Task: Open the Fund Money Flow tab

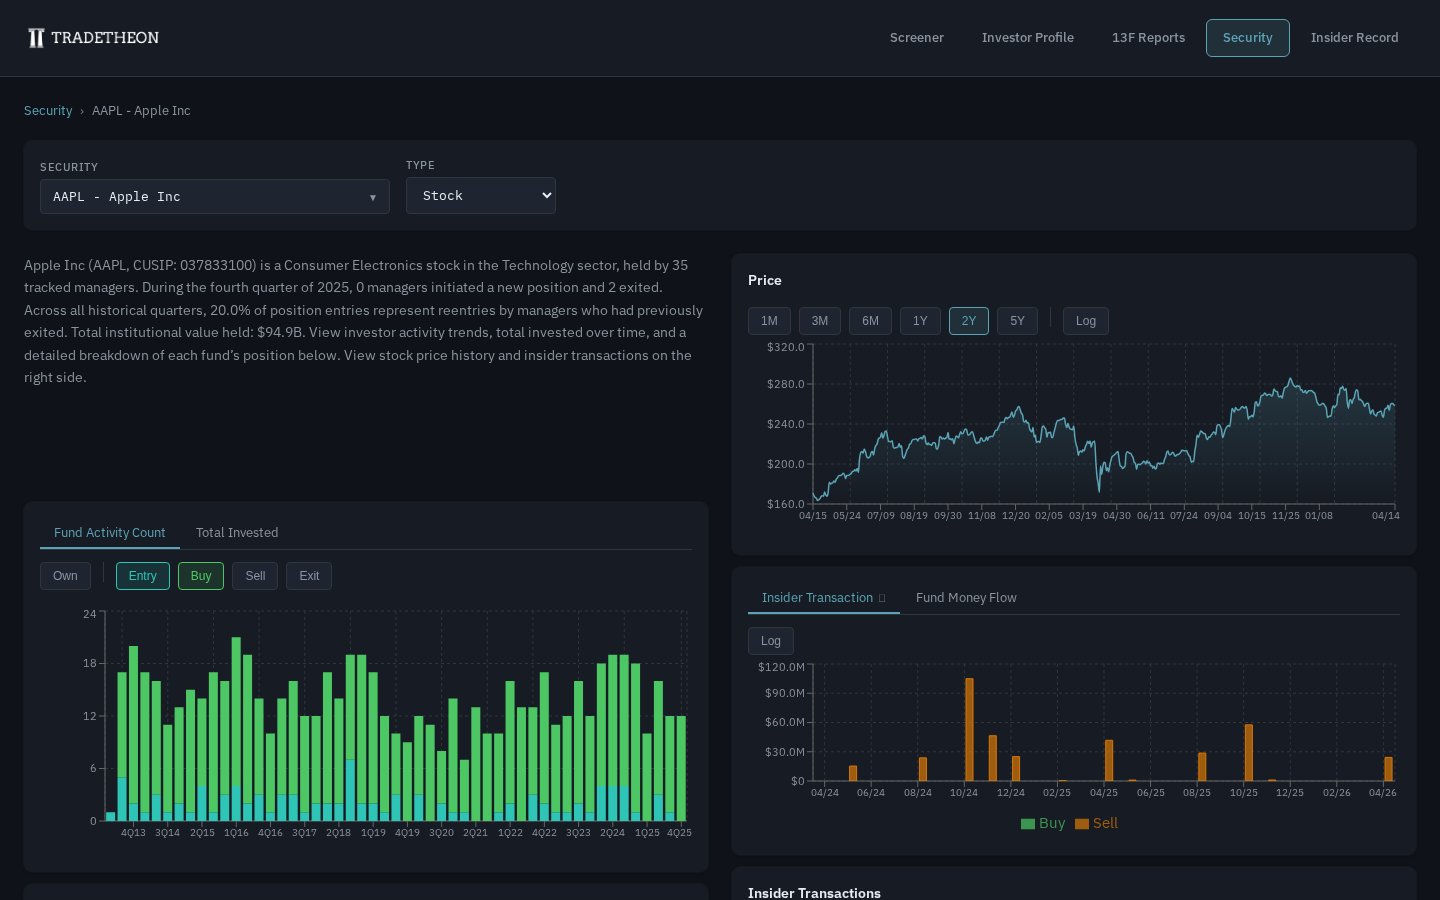Action: tap(966, 598)
